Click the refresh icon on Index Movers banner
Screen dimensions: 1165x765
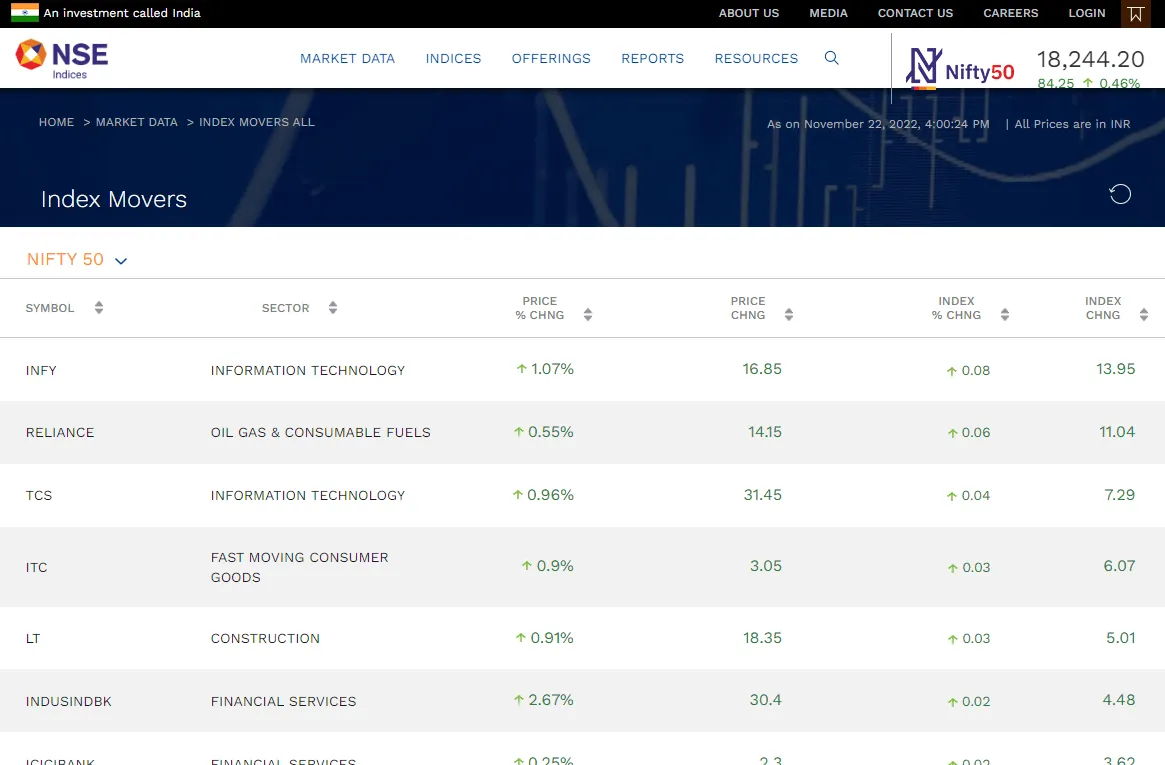coord(1120,194)
